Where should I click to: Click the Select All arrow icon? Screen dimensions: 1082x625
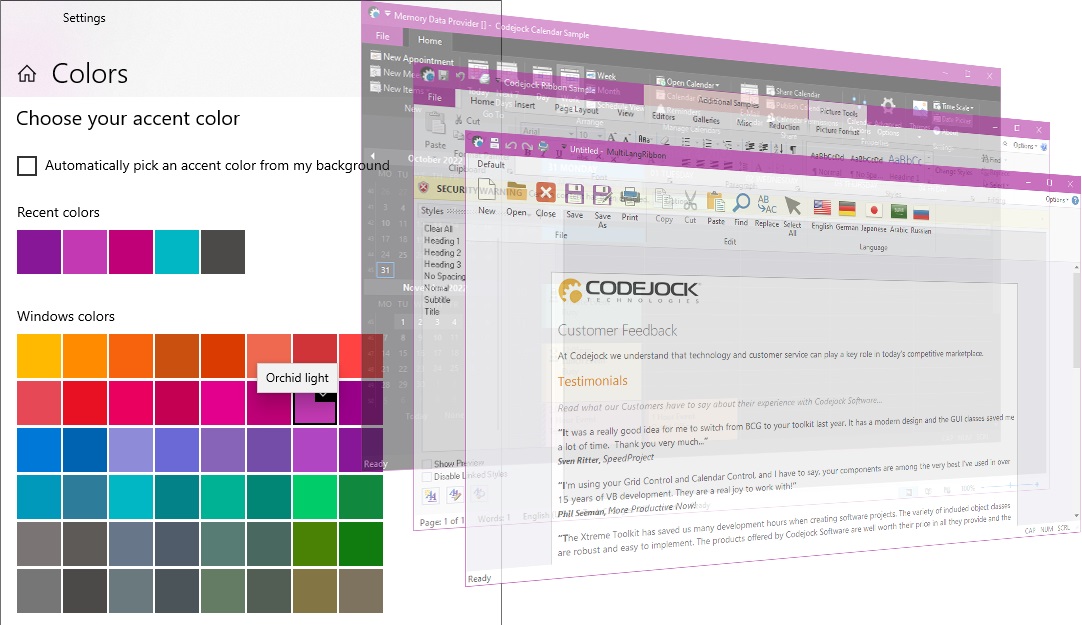click(793, 206)
